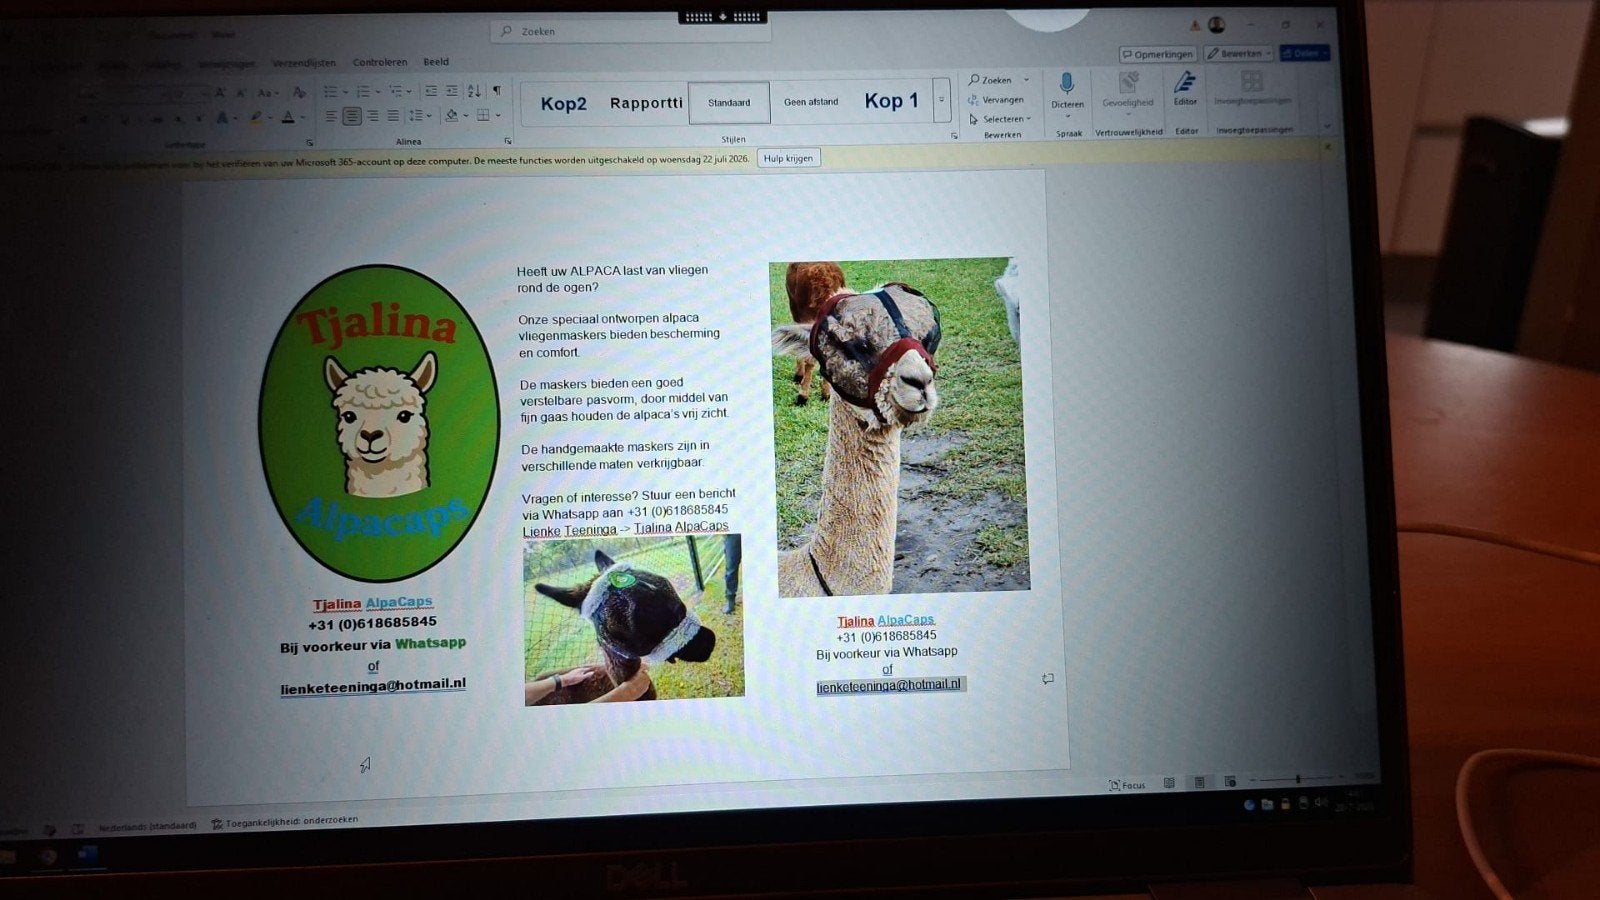The image size is (1600, 900).
Task: Apply paragraph shading fill
Action: click(450, 116)
